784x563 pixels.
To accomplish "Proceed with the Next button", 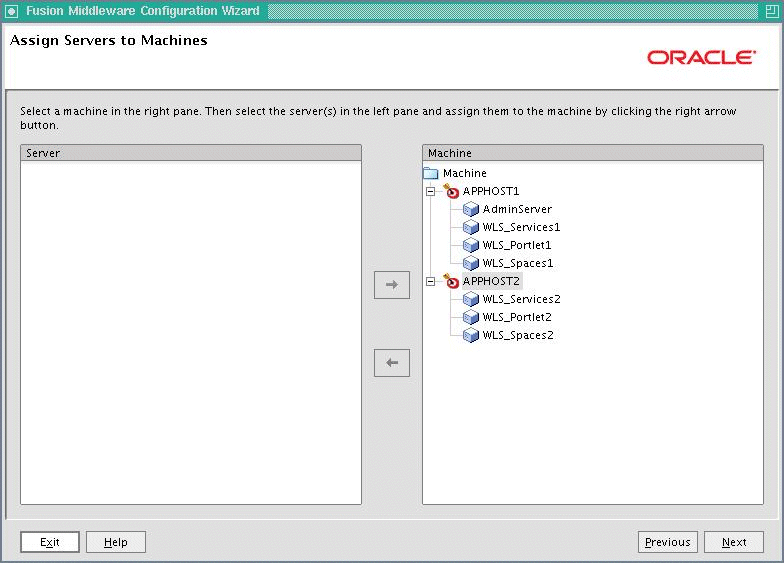I will 734,542.
